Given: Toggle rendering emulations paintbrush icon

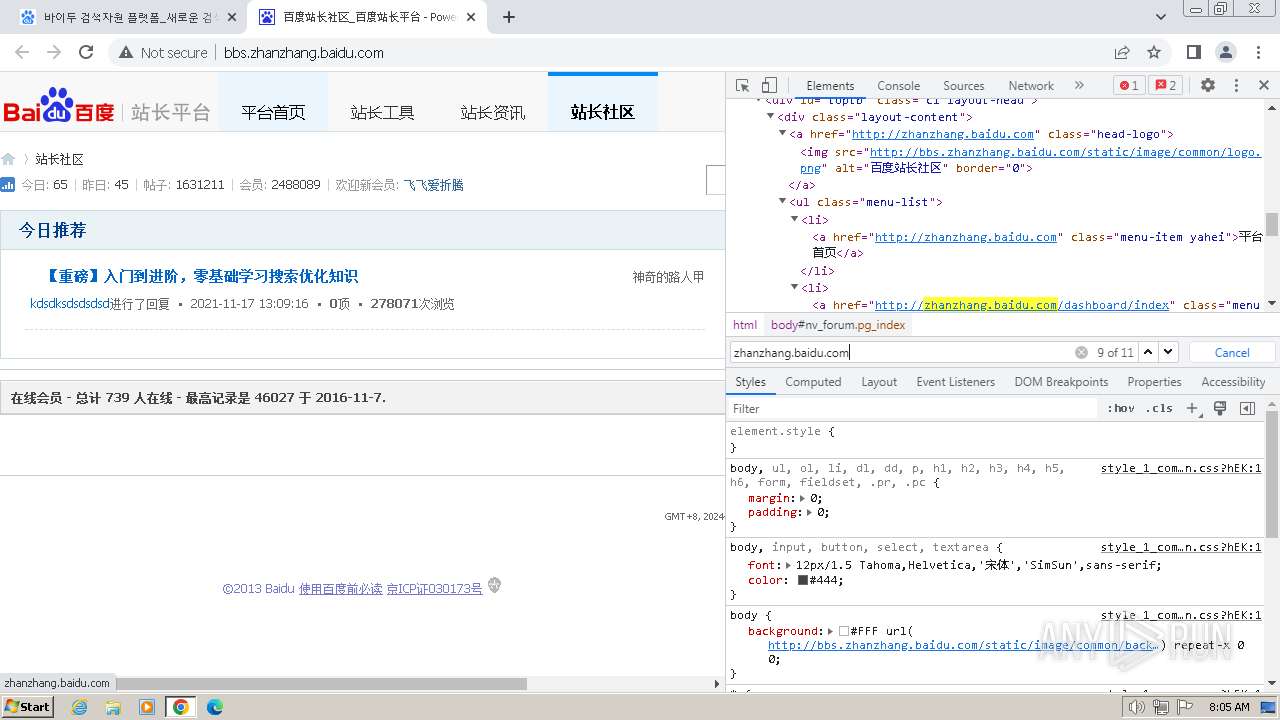Looking at the screenshot, I should point(1220,408).
